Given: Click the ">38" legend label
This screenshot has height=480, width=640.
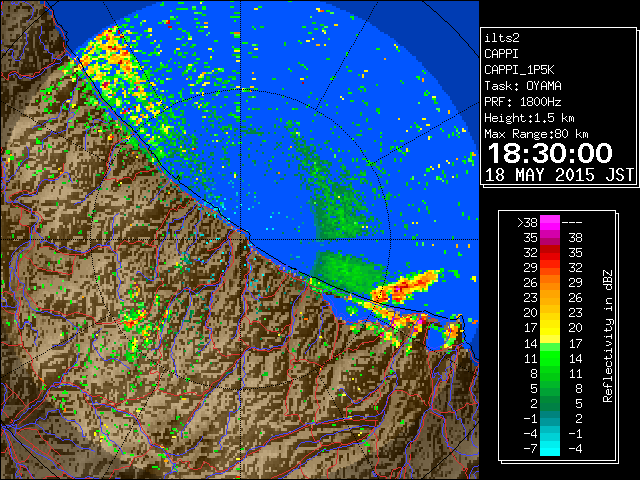Looking at the screenshot, I should 527,223.
